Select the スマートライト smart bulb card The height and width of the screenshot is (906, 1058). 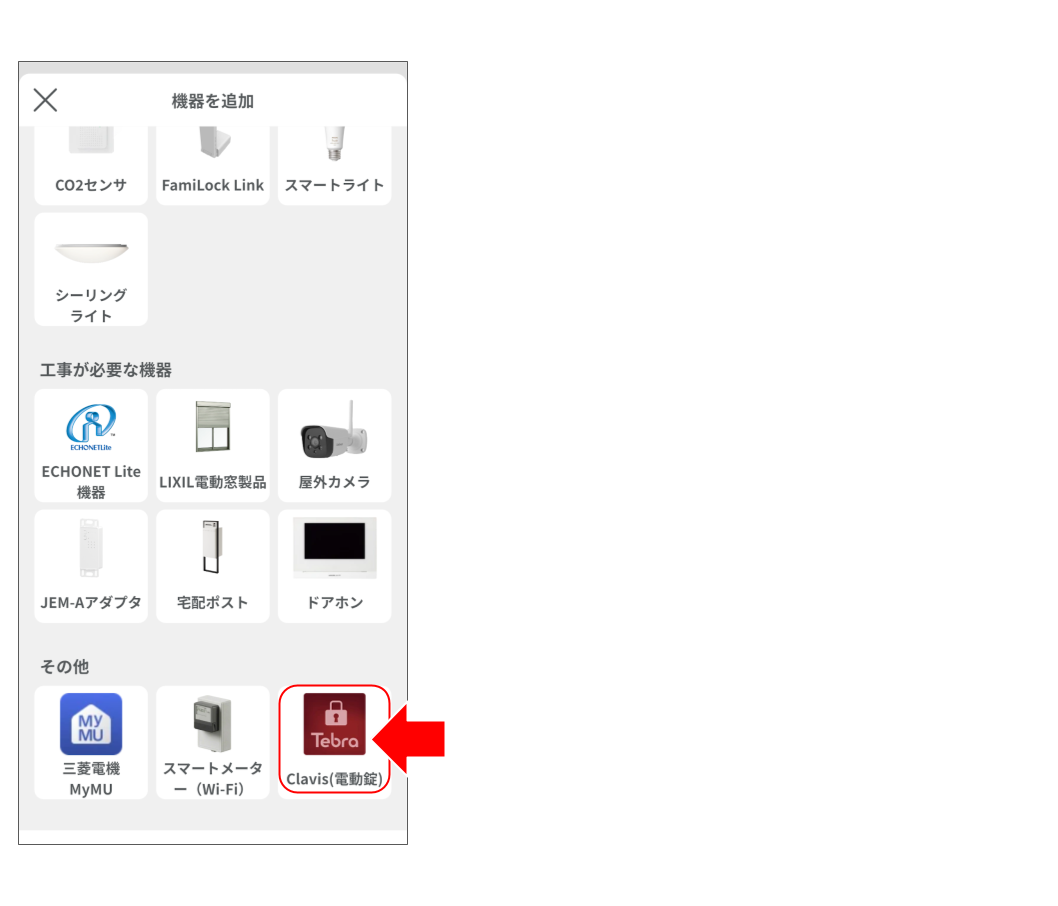pyautogui.click(x=335, y=165)
